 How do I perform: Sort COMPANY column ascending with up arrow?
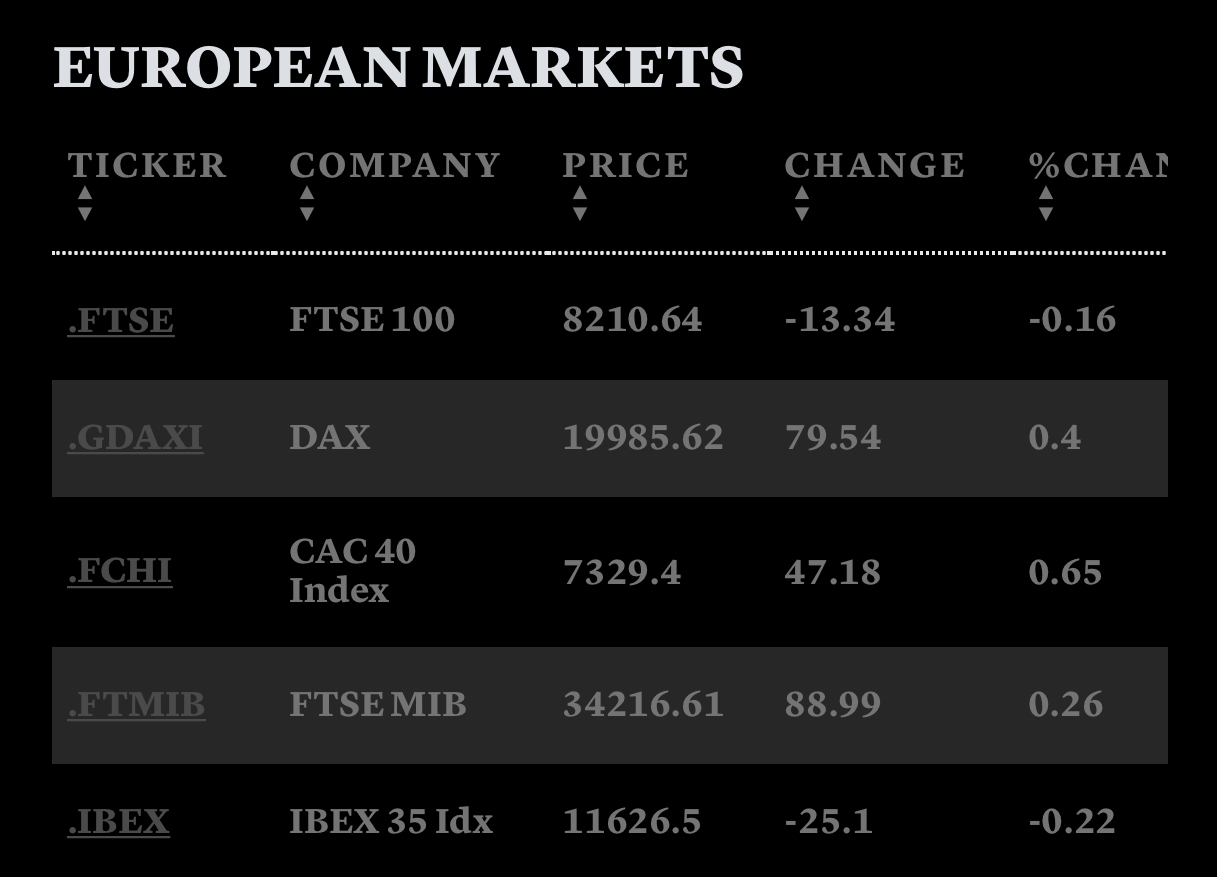point(307,193)
